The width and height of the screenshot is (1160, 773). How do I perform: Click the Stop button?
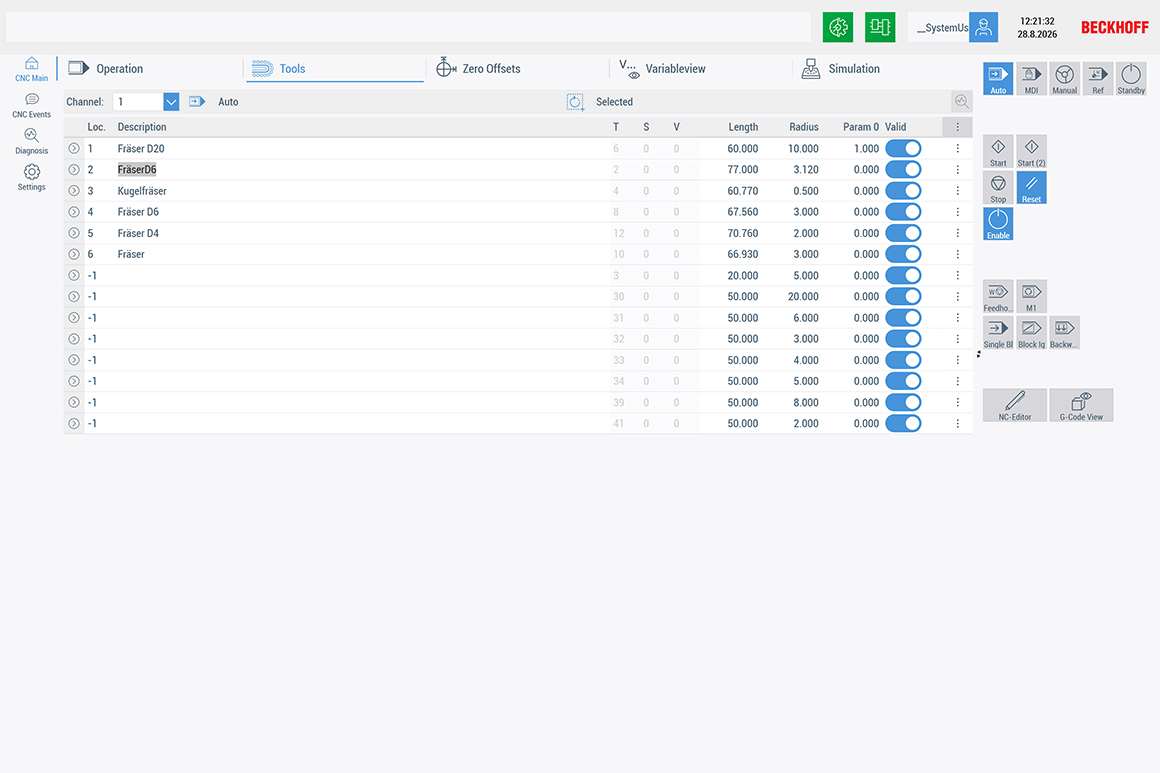(998, 187)
